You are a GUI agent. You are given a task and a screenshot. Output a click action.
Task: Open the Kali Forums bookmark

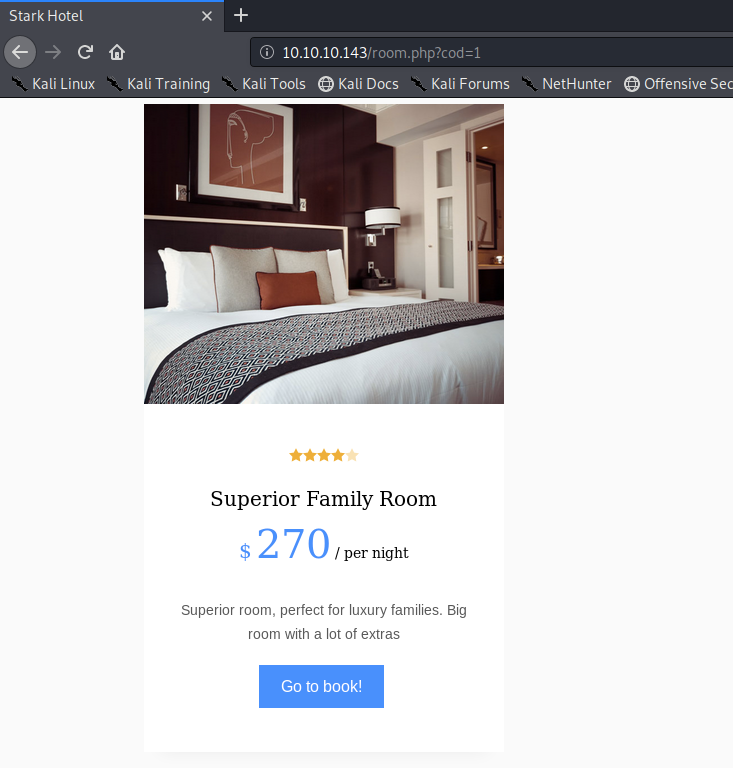460,84
